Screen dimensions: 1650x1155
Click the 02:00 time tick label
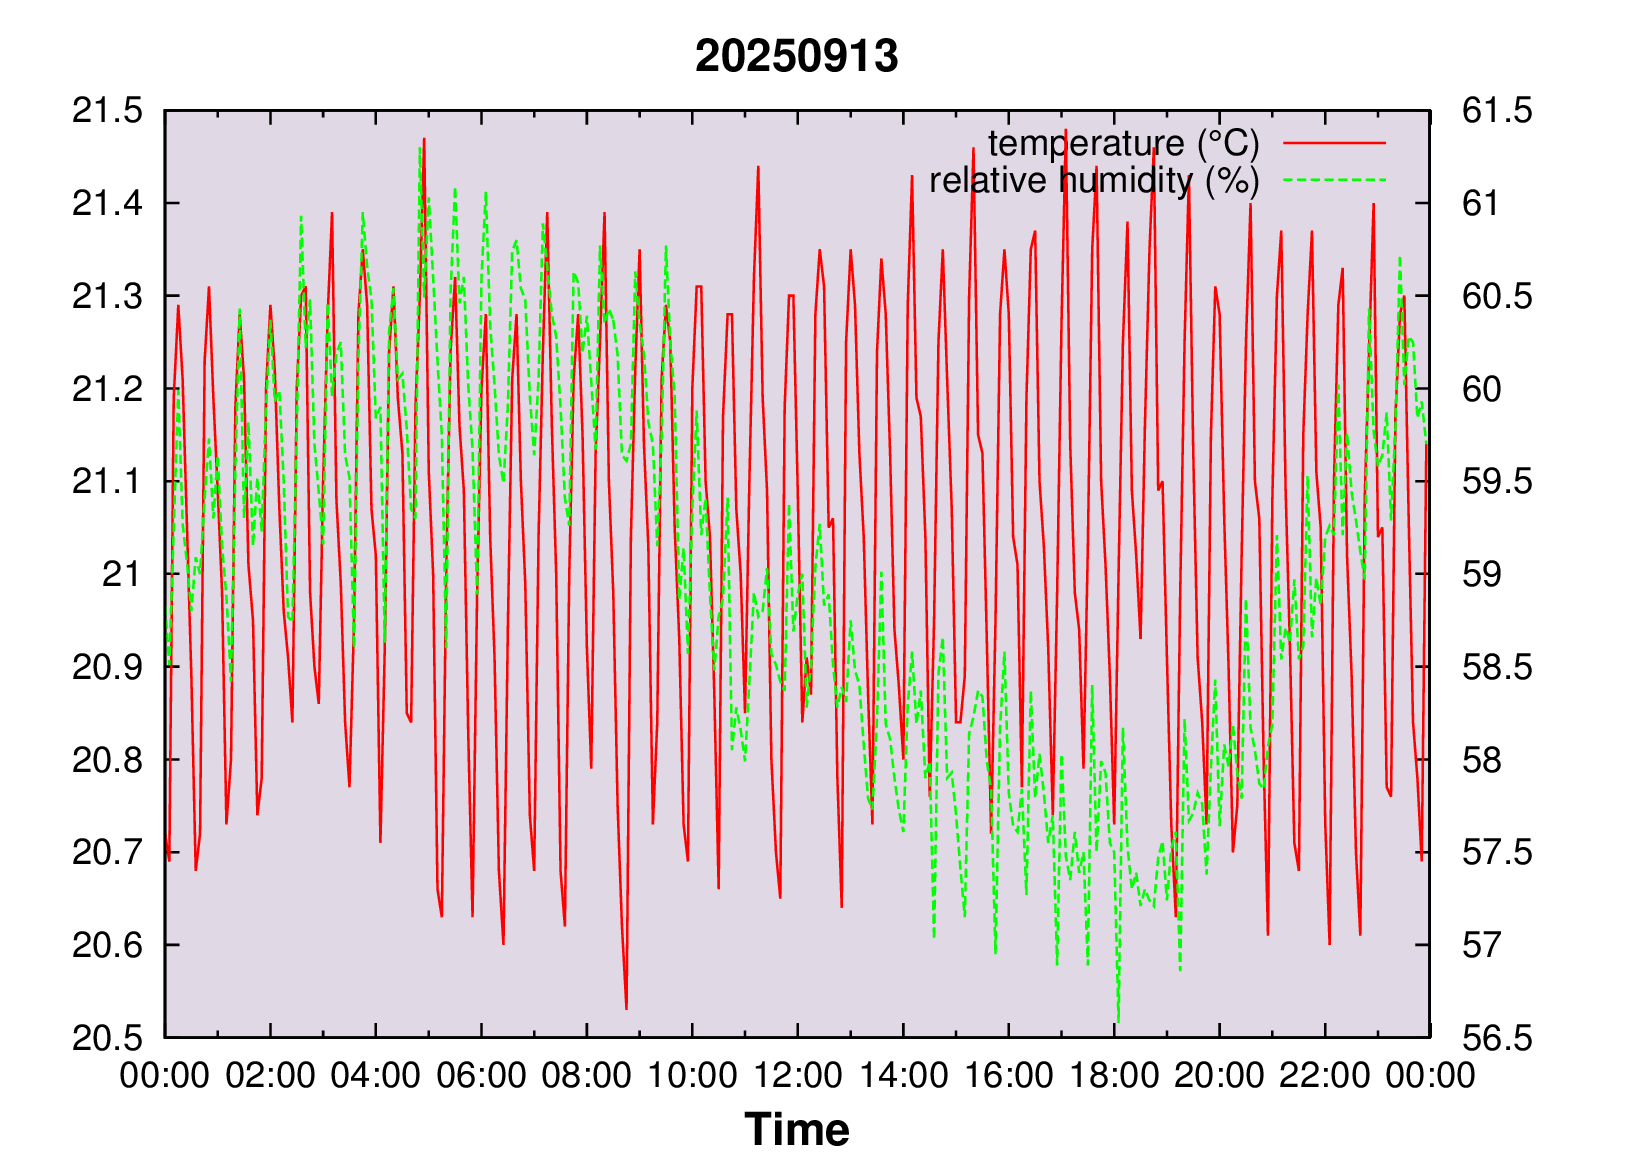click(x=270, y=1076)
